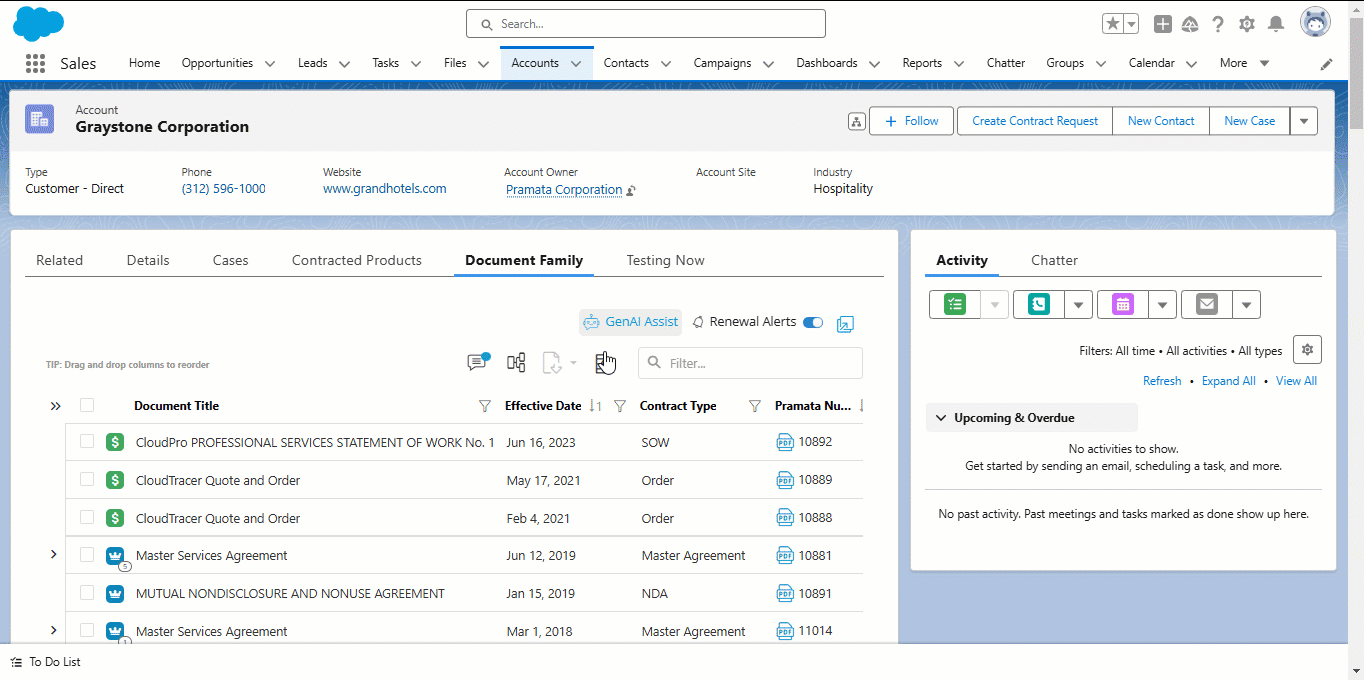Screen dimensions: 1364x680
Task: Open Accounts tab dropdown arrow
Action: (x=576, y=64)
